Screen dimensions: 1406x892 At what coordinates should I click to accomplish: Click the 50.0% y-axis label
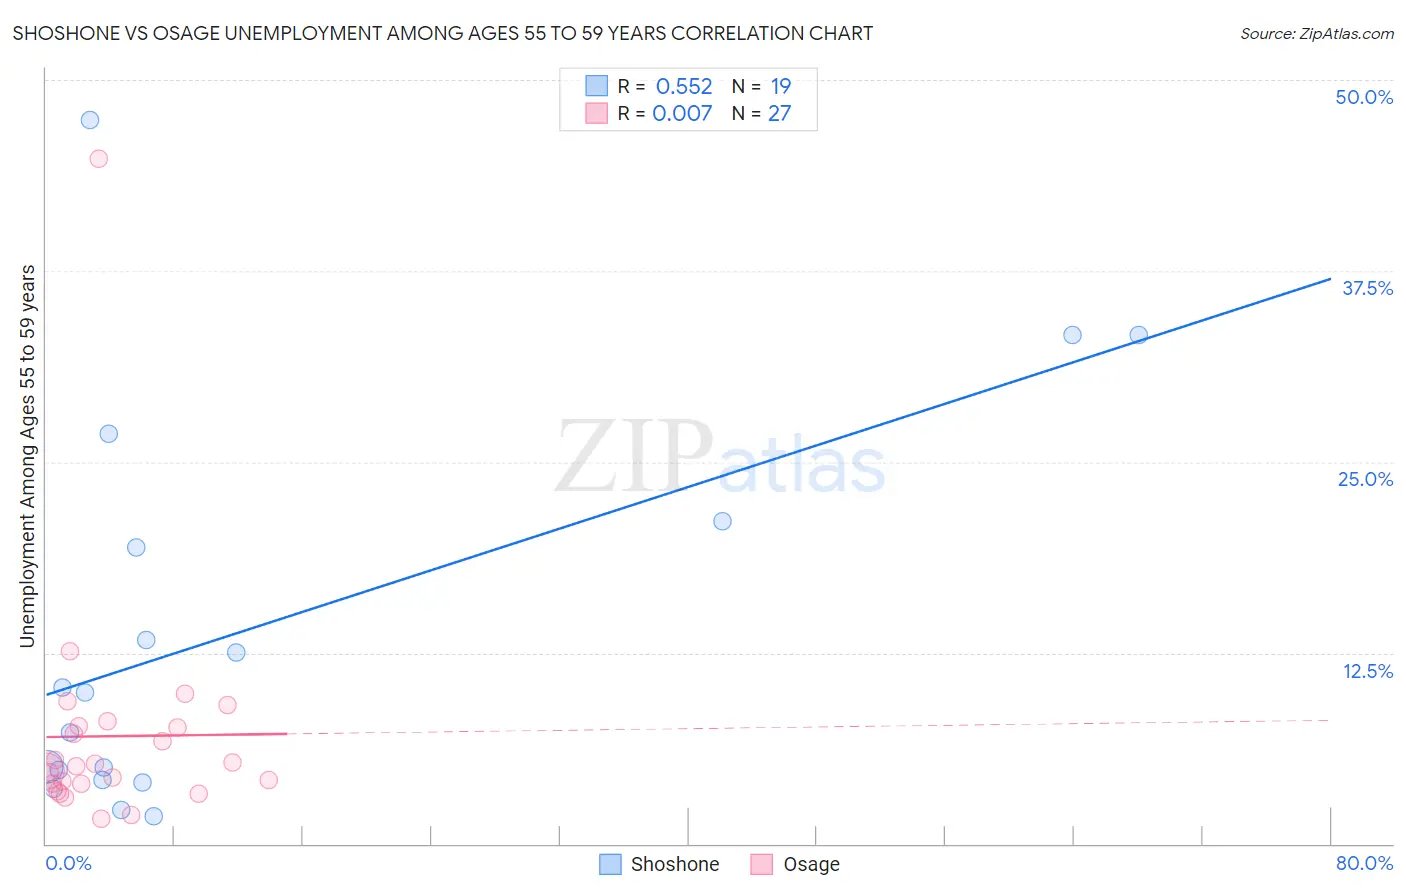[x=1364, y=97]
